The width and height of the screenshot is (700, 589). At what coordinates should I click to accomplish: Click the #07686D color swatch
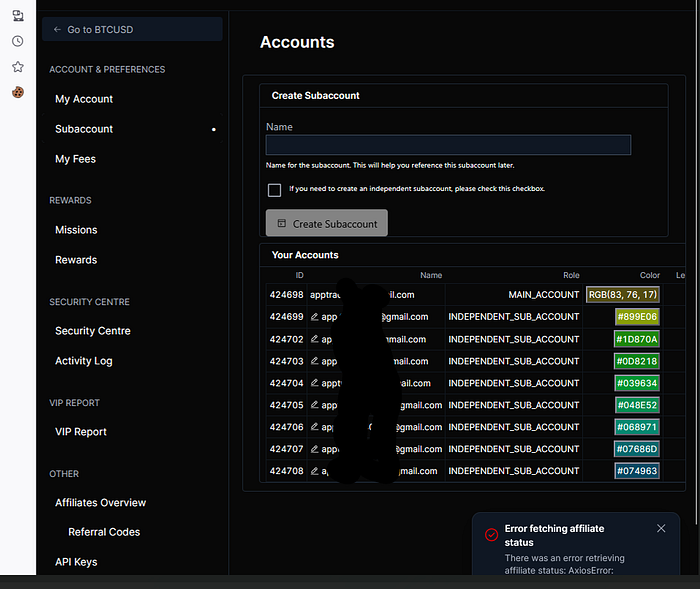pos(637,449)
